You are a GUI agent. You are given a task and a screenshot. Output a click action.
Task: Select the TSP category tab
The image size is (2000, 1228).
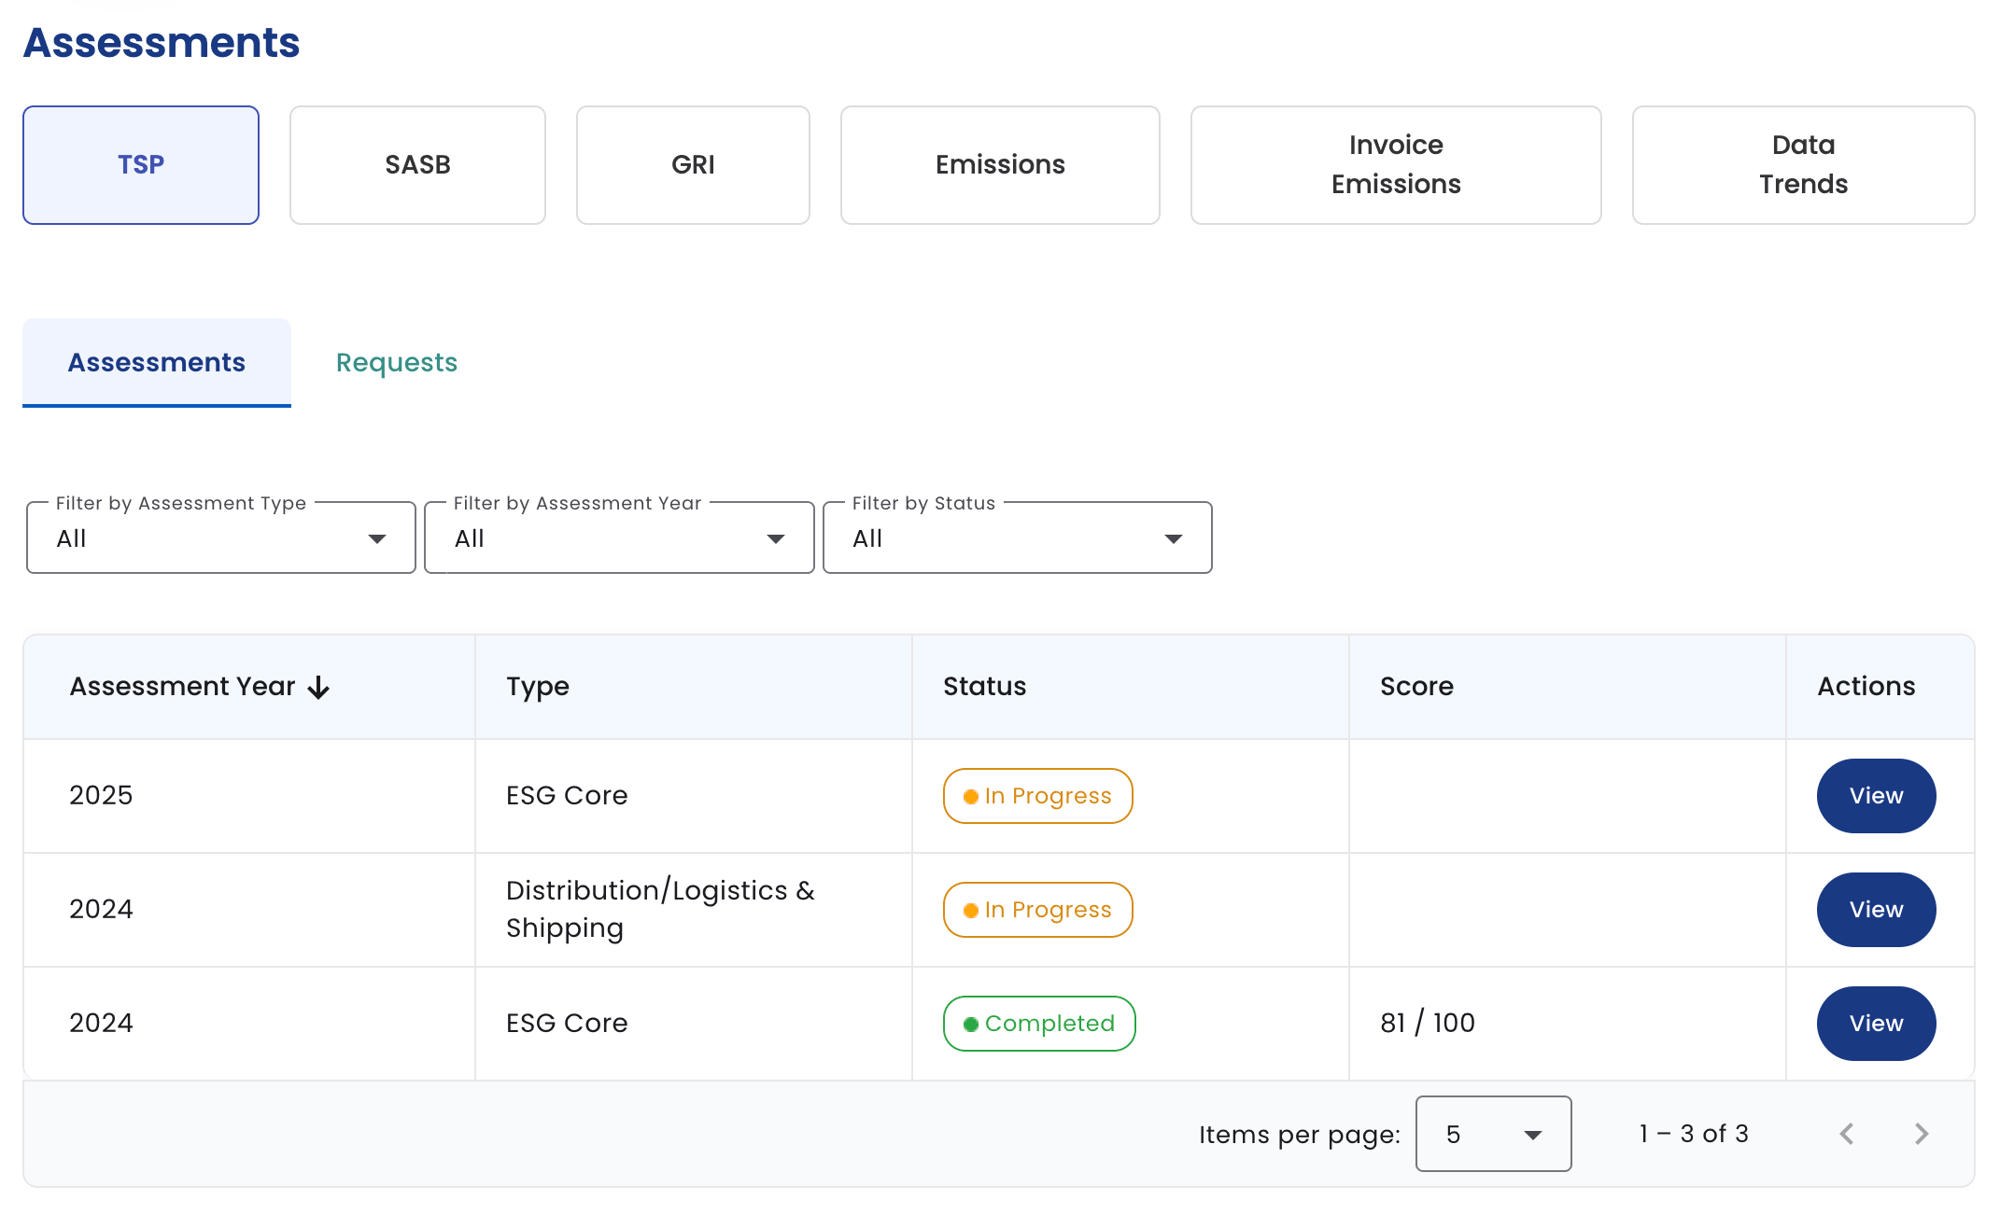pos(141,165)
